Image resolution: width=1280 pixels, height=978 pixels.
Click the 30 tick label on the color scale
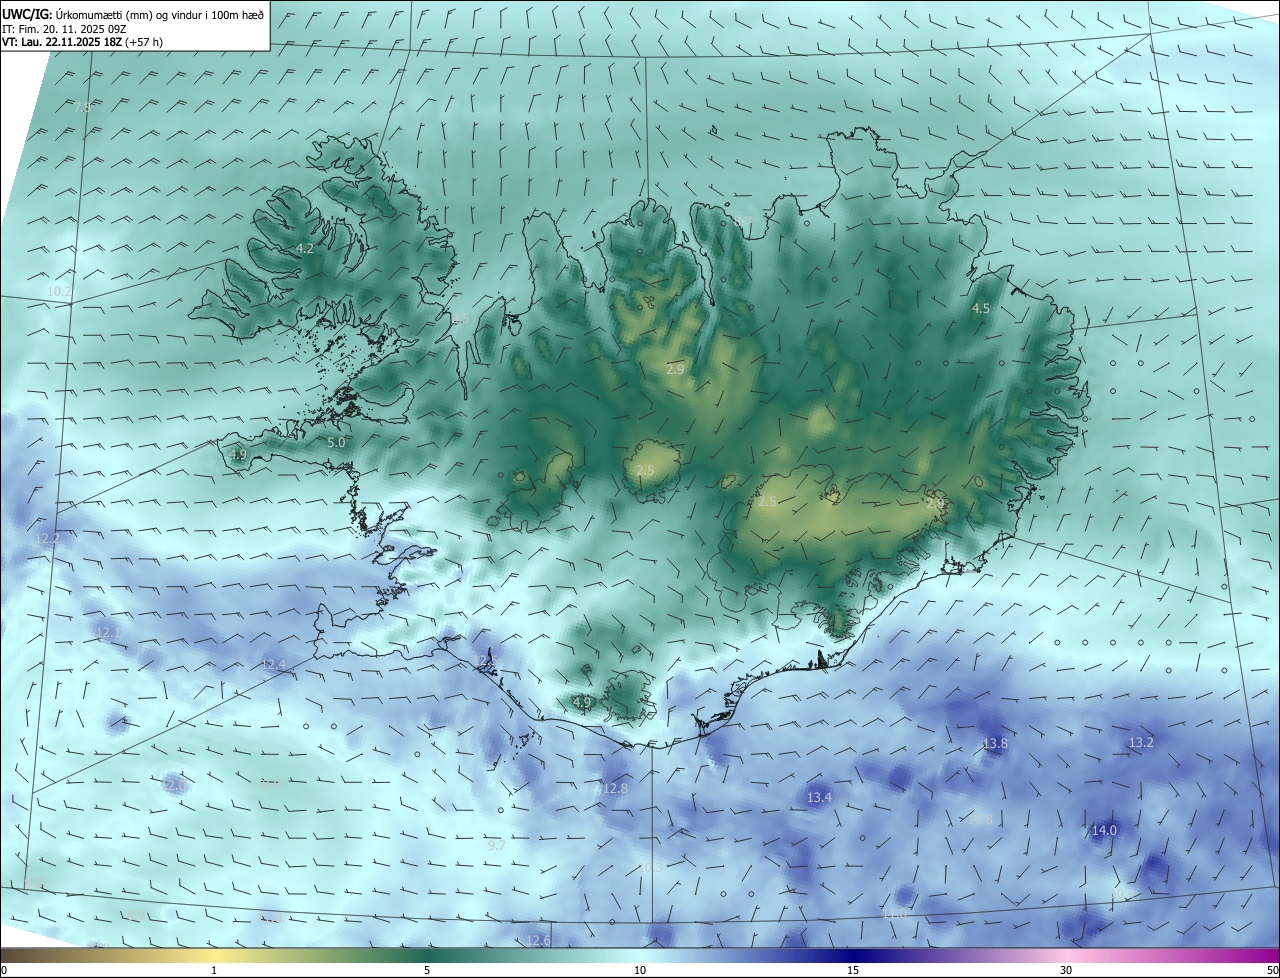click(x=1066, y=970)
